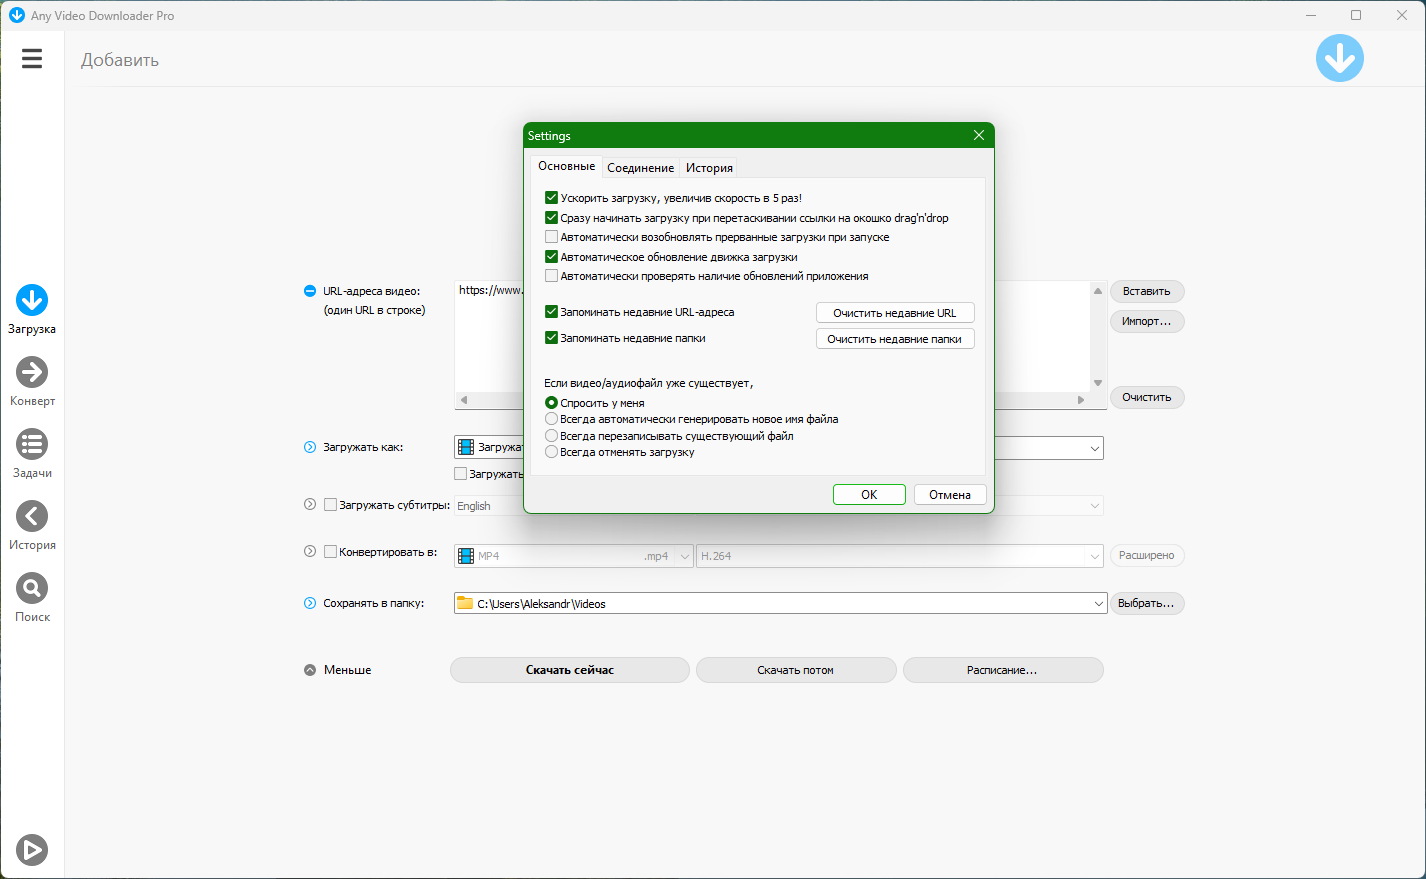Click the Импорт... button
Viewport: 1426px width, 879px height.
1147,321
